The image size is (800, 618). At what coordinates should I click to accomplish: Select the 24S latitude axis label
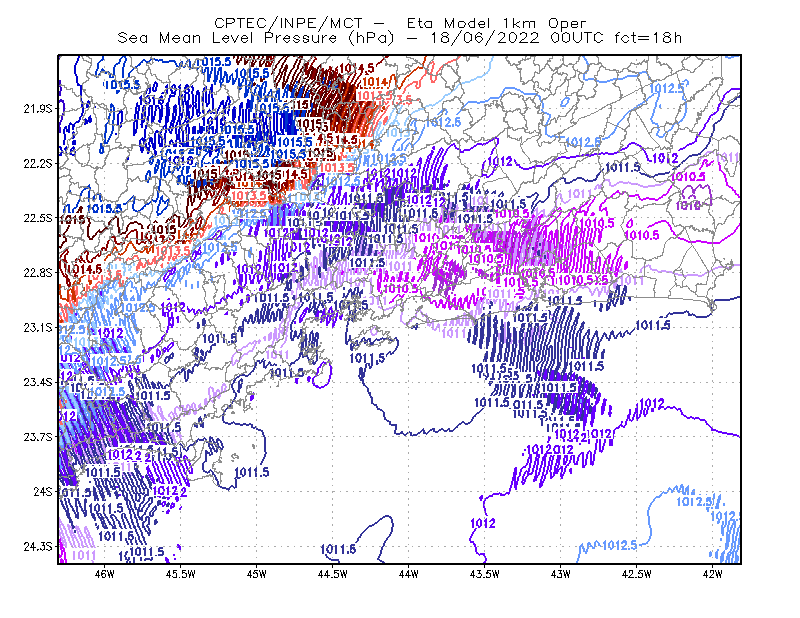(42, 491)
